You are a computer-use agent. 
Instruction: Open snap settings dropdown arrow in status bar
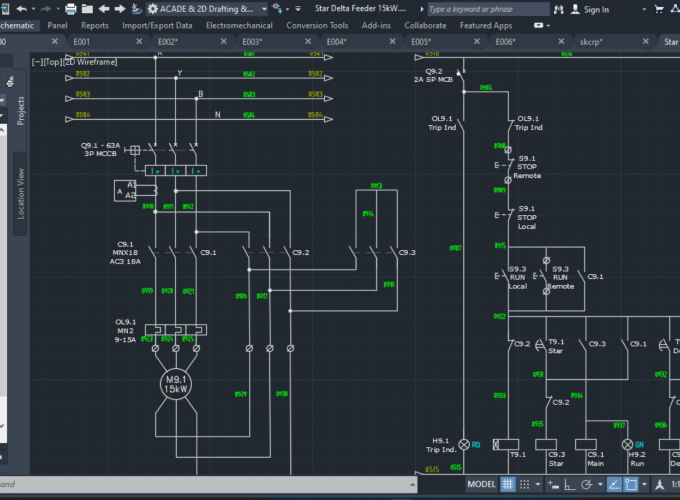coord(538,484)
